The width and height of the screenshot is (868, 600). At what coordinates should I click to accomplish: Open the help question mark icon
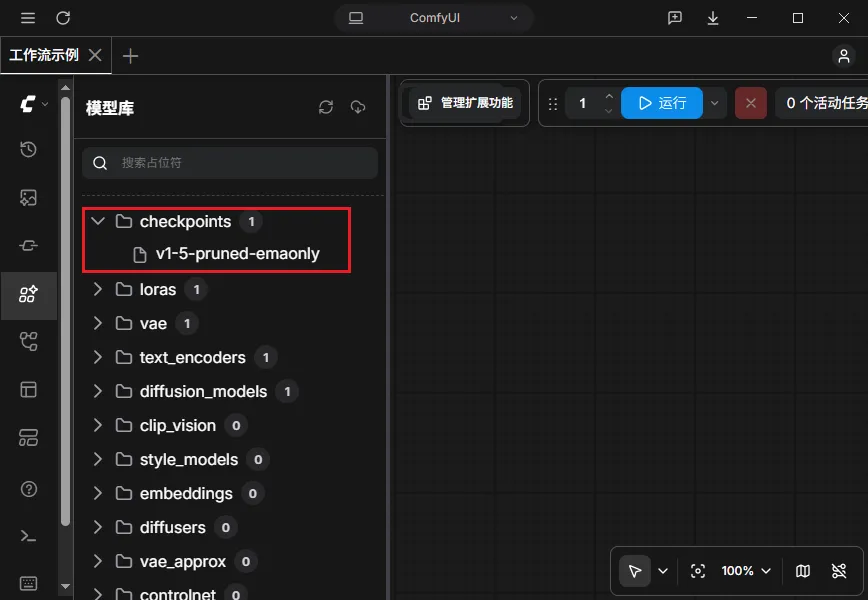(x=28, y=489)
